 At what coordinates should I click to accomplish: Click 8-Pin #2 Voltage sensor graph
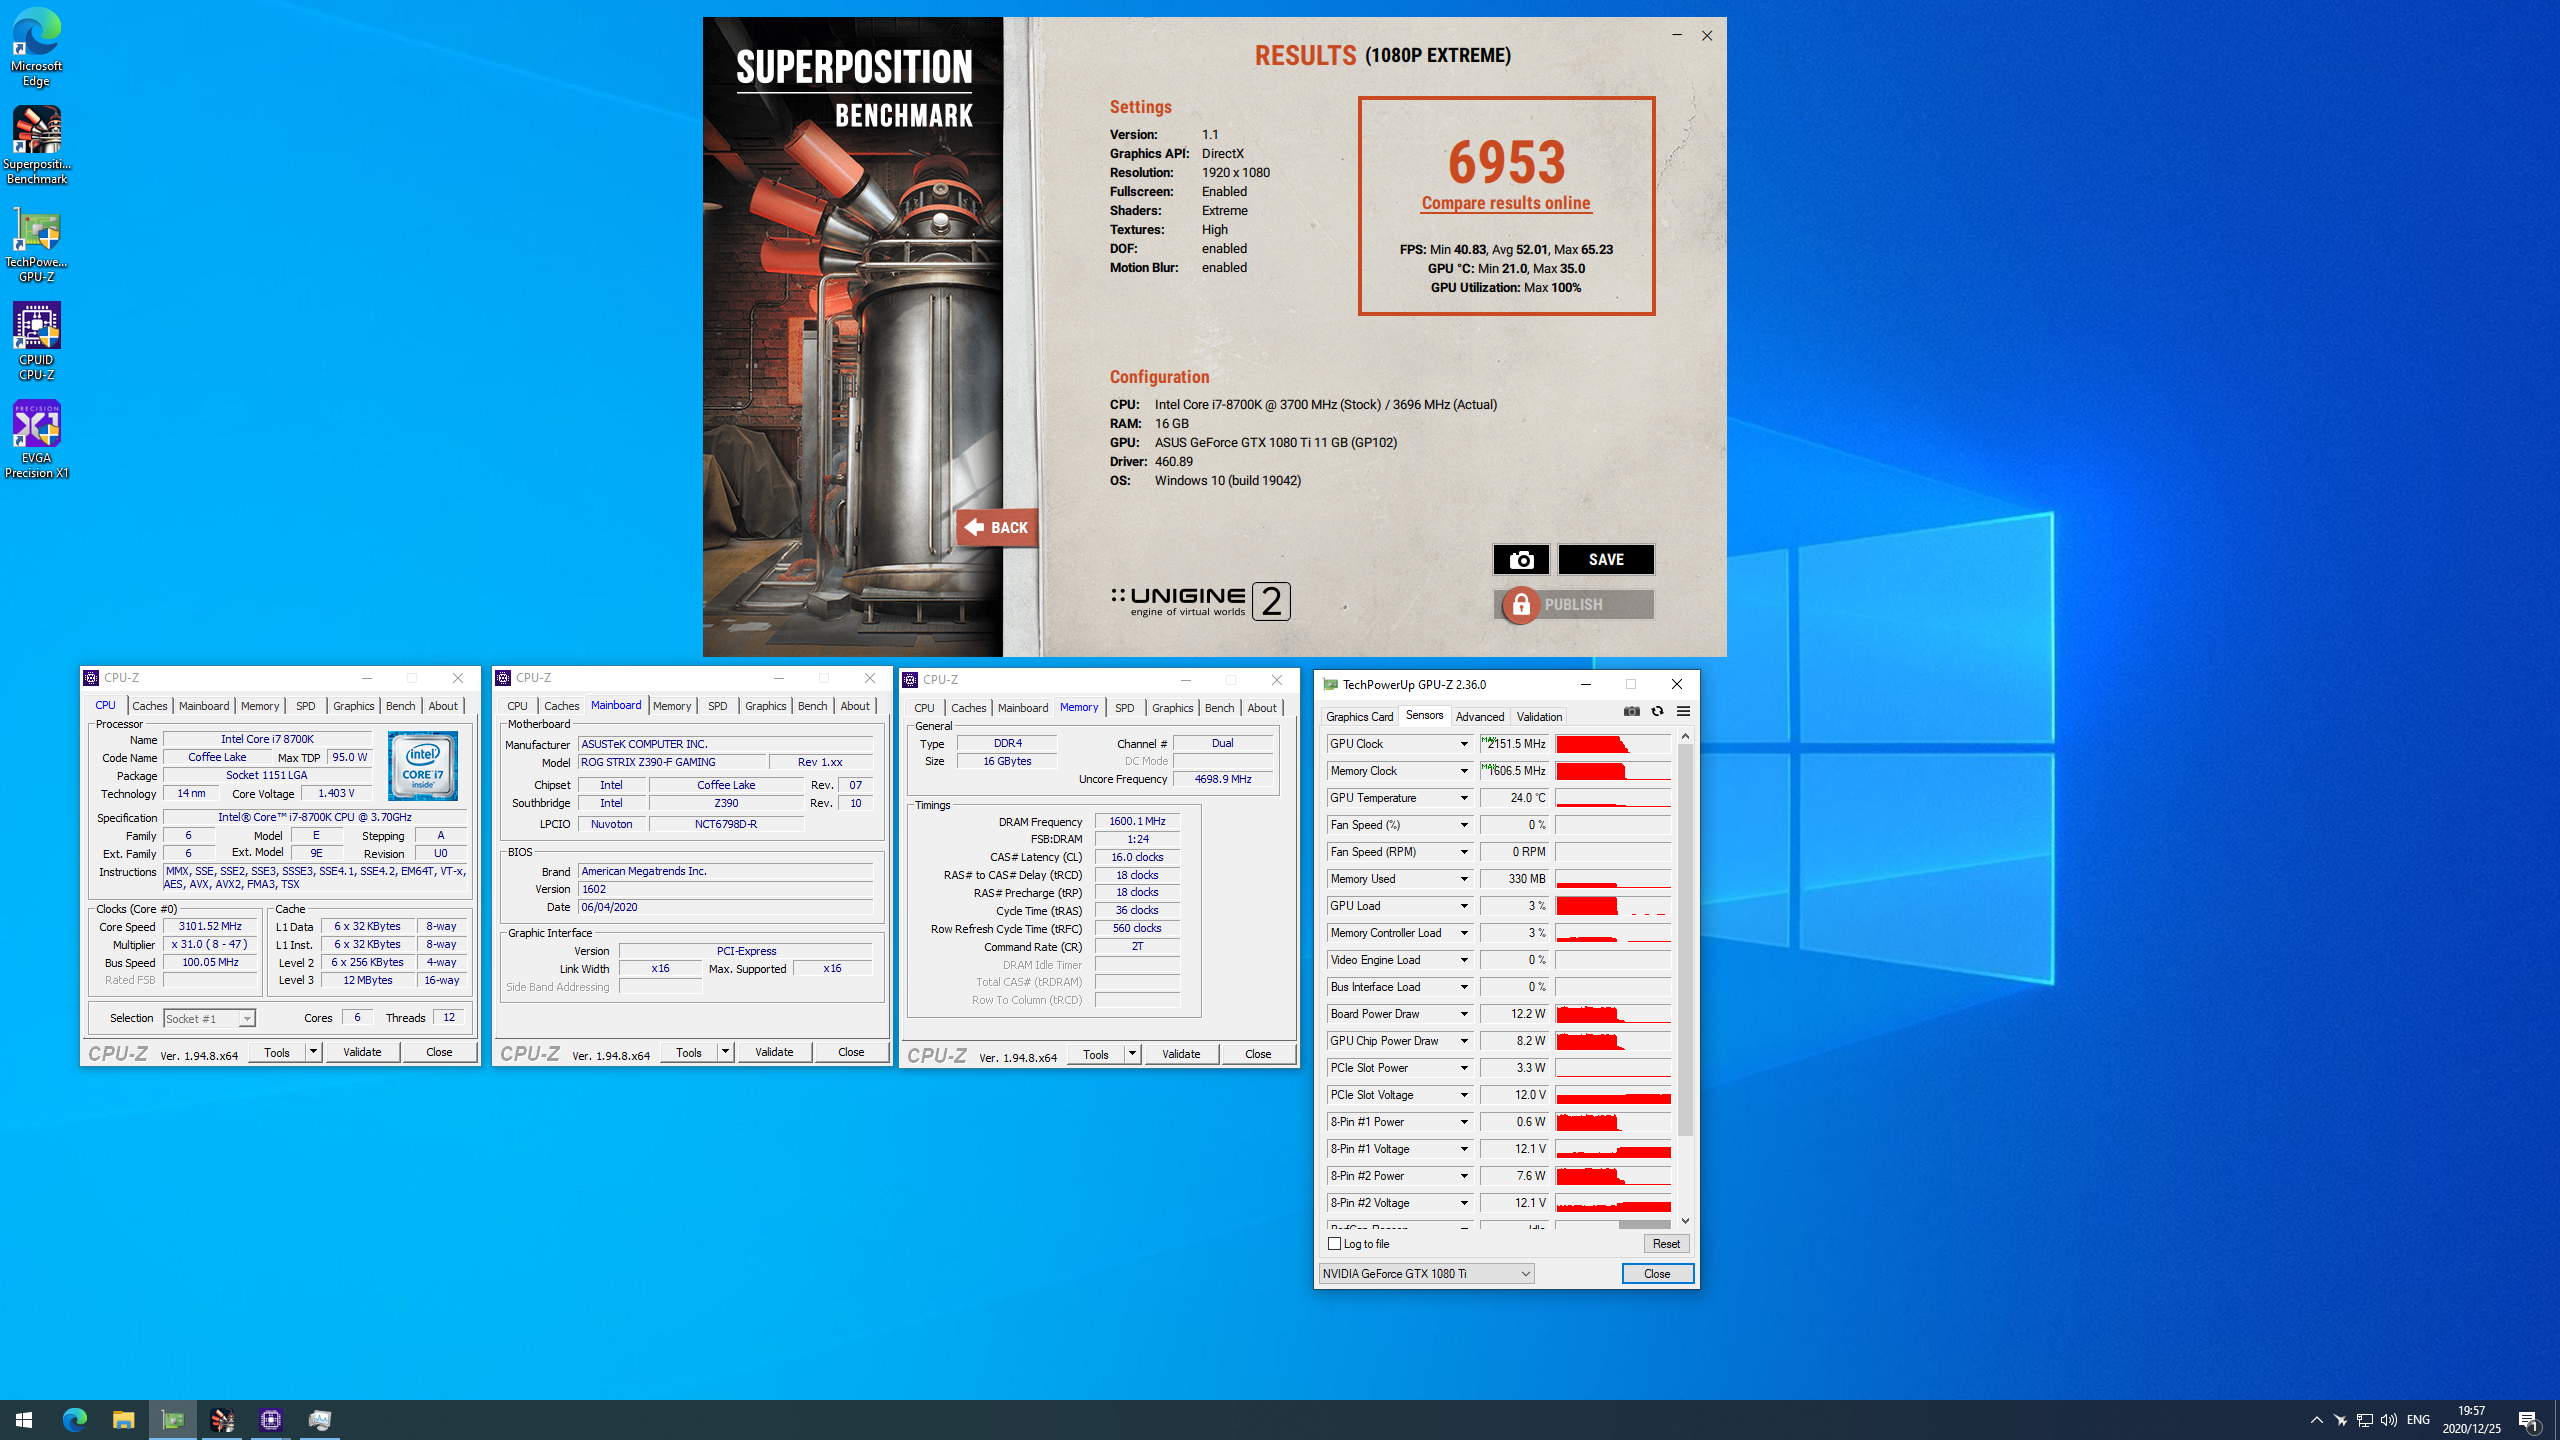click(x=1612, y=1202)
